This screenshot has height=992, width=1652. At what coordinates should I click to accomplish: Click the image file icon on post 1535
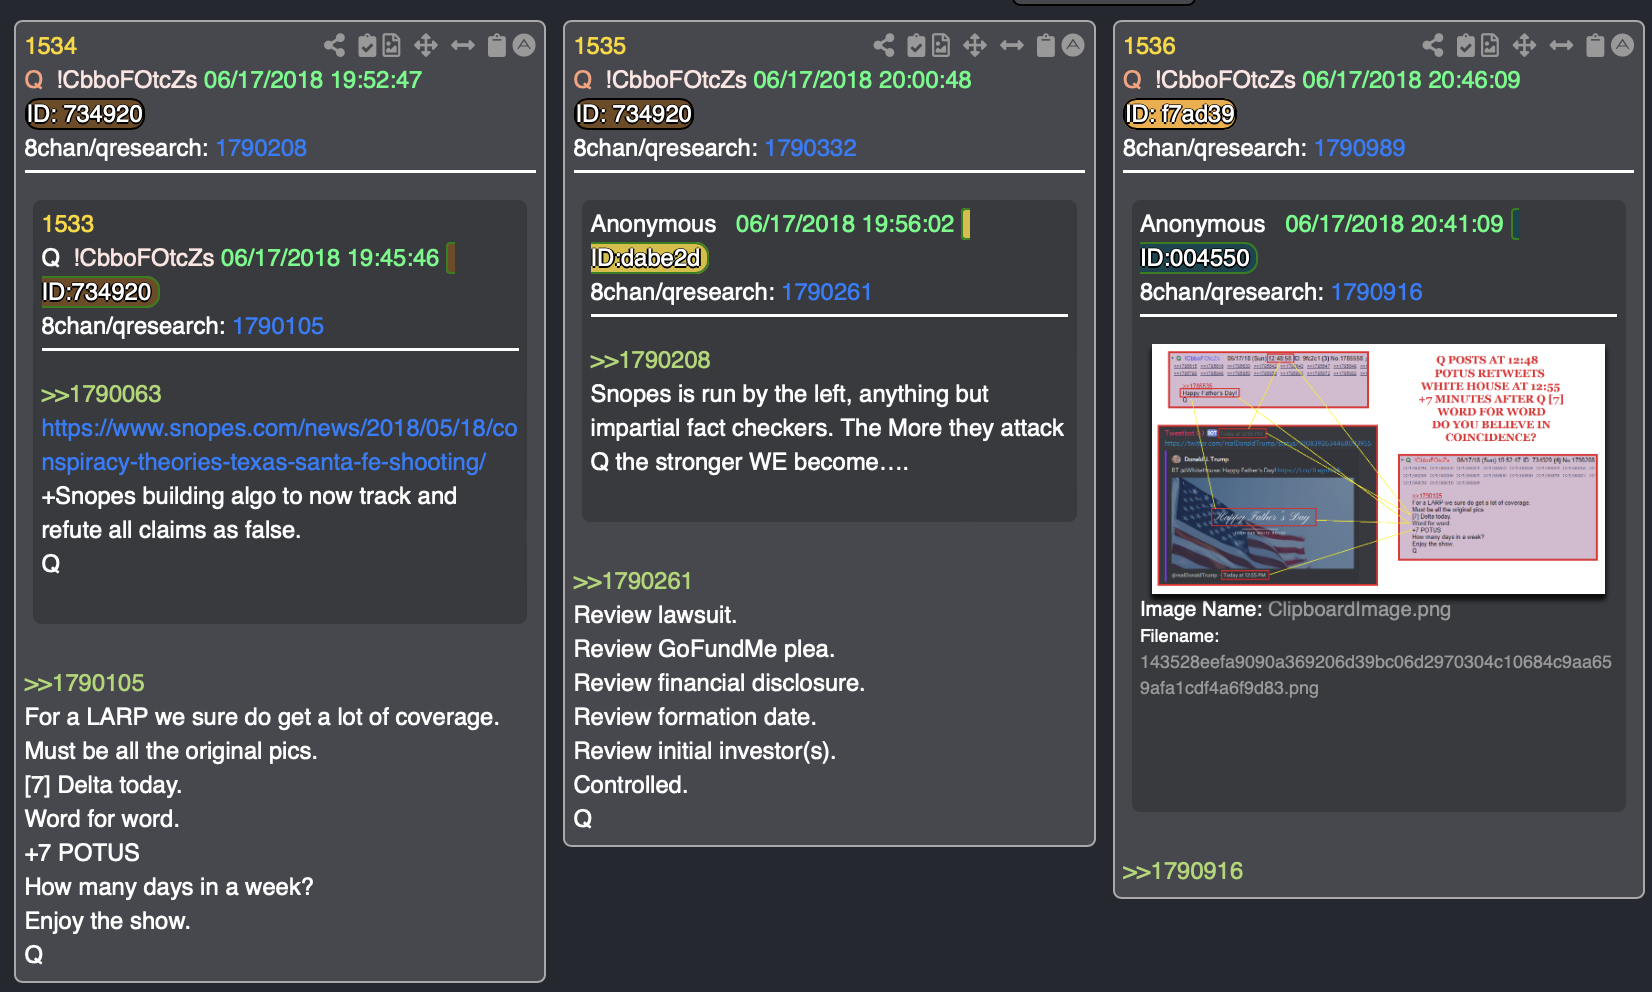coord(940,45)
